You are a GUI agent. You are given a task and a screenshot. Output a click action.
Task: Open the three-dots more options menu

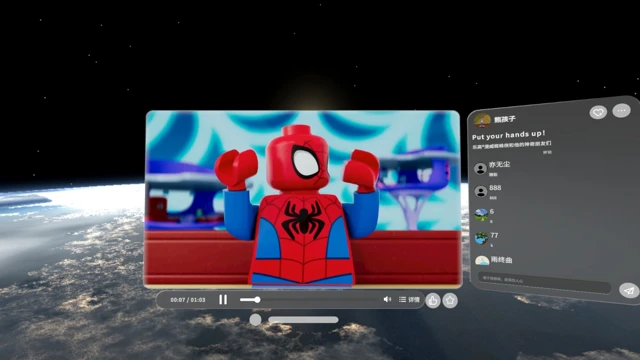pyautogui.click(x=621, y=111)
